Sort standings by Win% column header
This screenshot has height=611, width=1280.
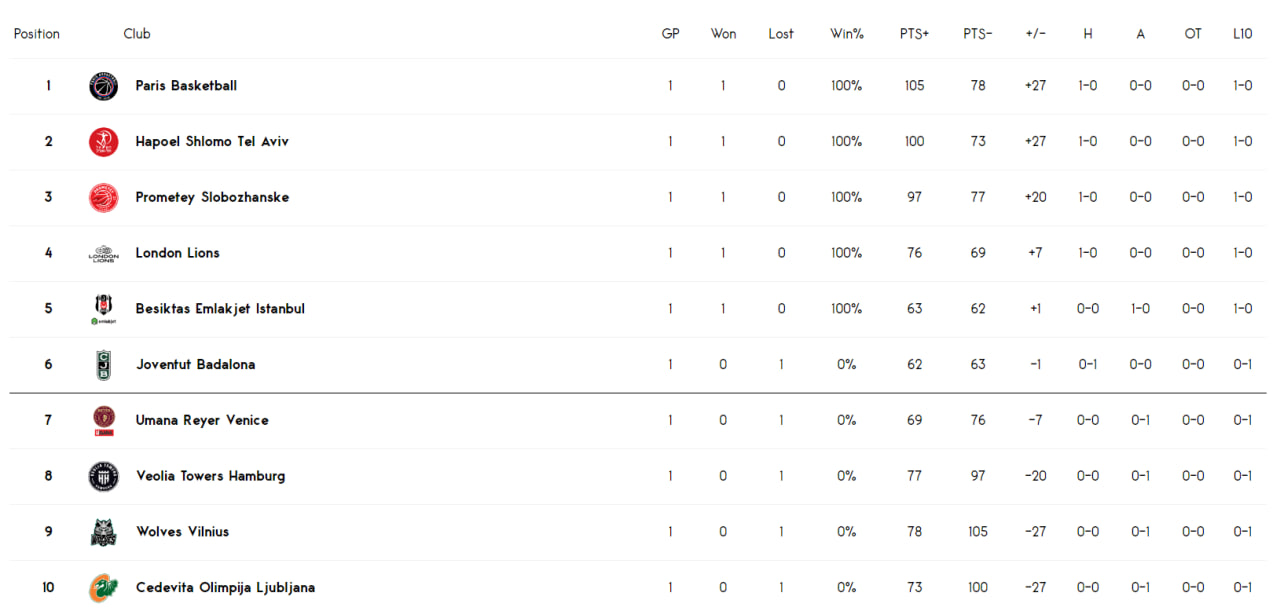tap(846, 34)
